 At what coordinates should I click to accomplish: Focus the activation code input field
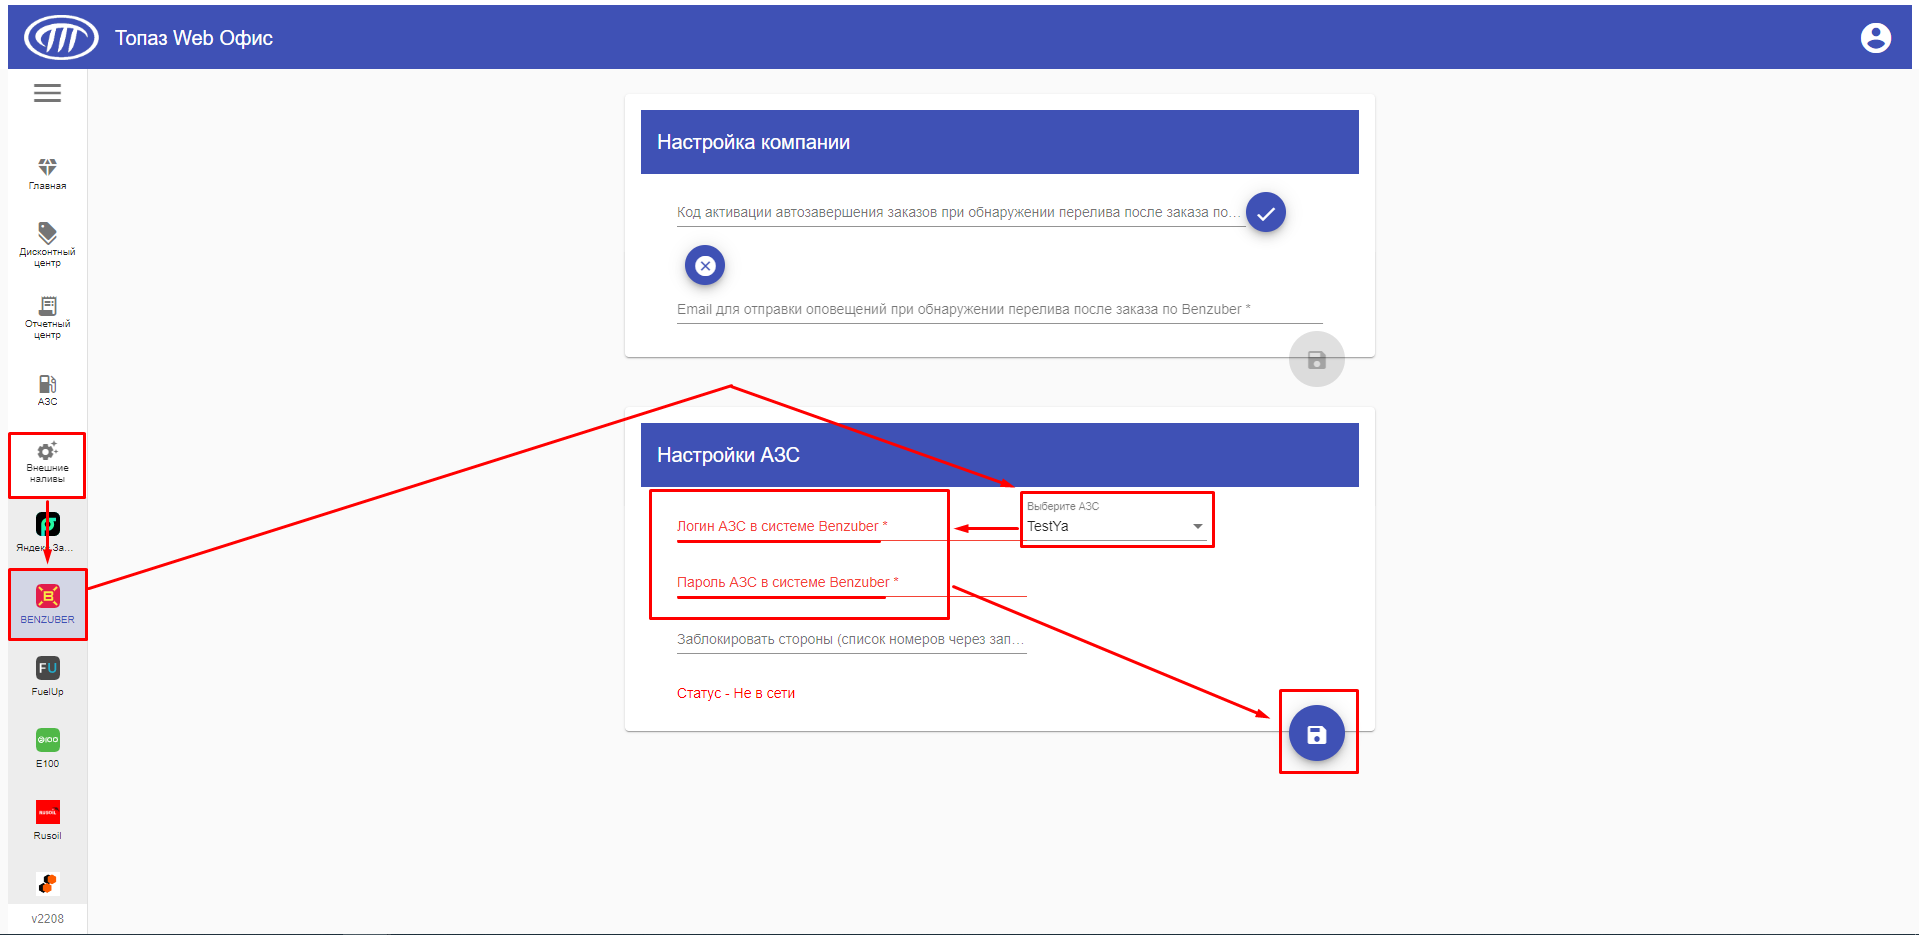[961, 212]
